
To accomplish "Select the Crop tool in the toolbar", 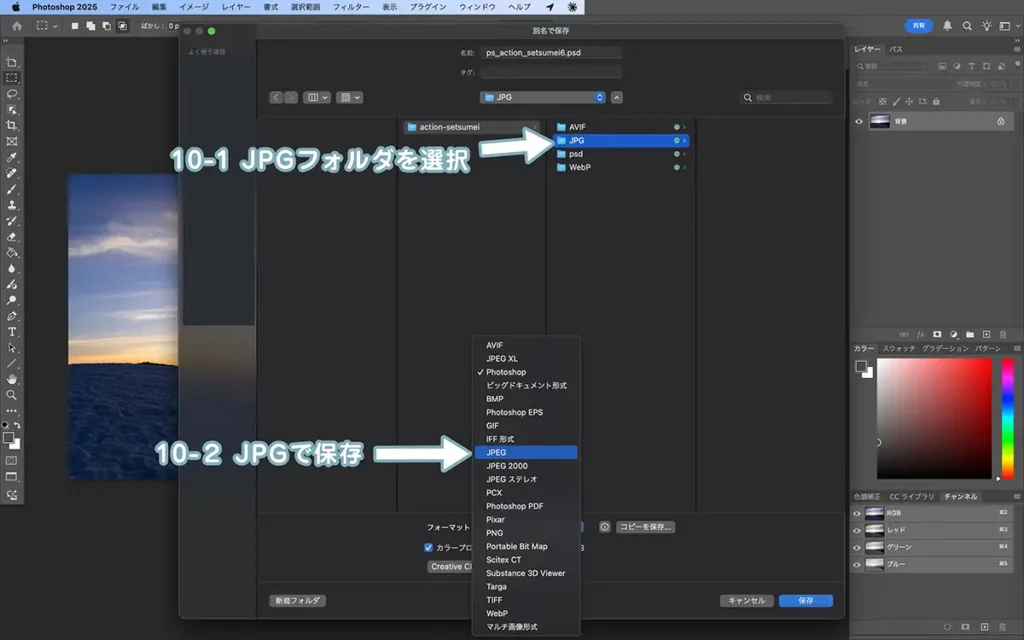I will coord(12,125).
